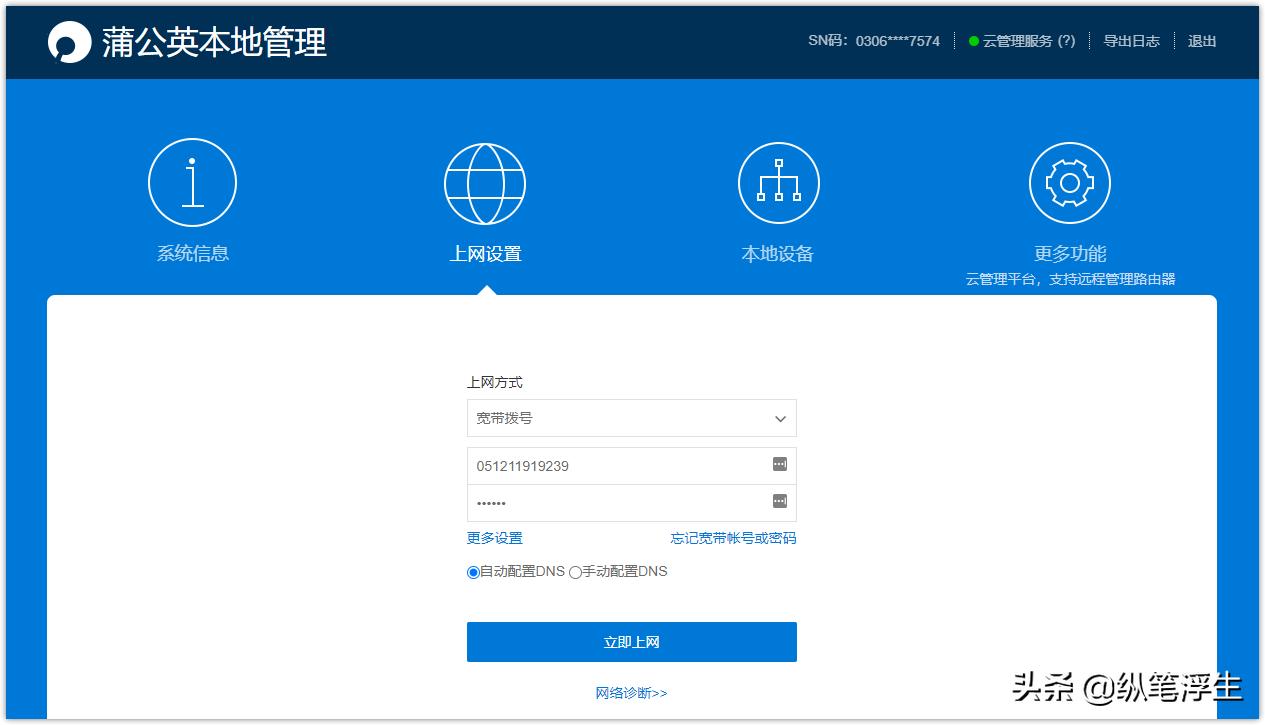Click 忘记宽带帐号或密码
Screen dimensions: 1265x725
pos(733,538)
